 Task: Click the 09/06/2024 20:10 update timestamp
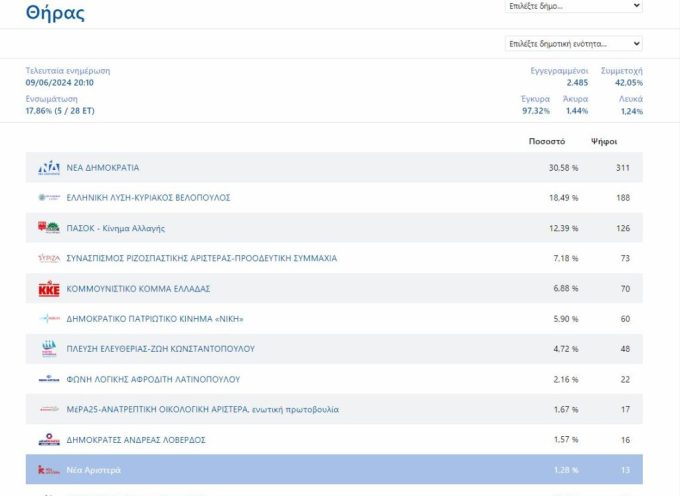59,82
